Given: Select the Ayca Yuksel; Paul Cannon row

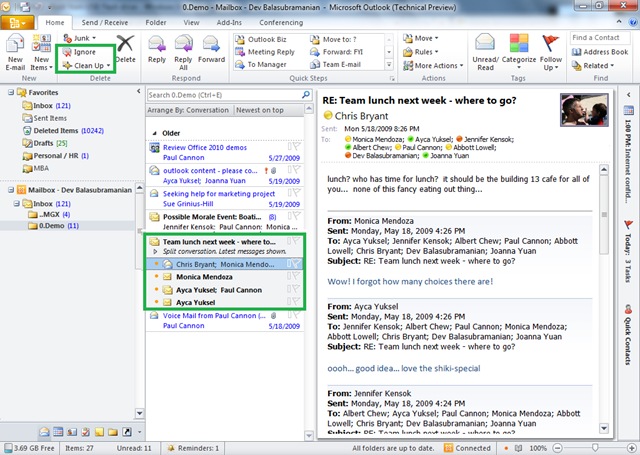Looking at the screenshot, I should click(225, 290).
